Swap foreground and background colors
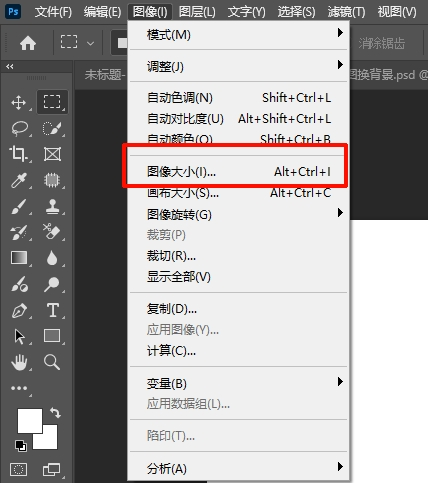Viewport: 428px width, 483px height. [55, 413]
